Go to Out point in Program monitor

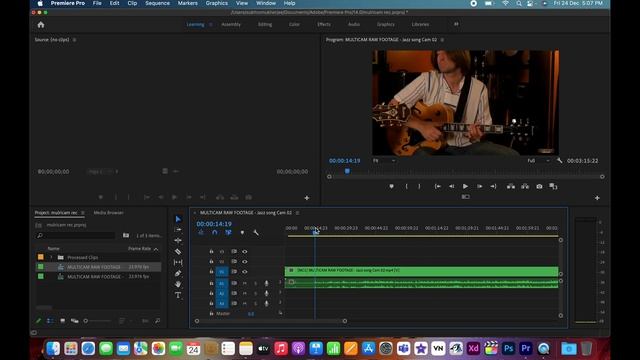pyautogui.click(x=493, y=186)
